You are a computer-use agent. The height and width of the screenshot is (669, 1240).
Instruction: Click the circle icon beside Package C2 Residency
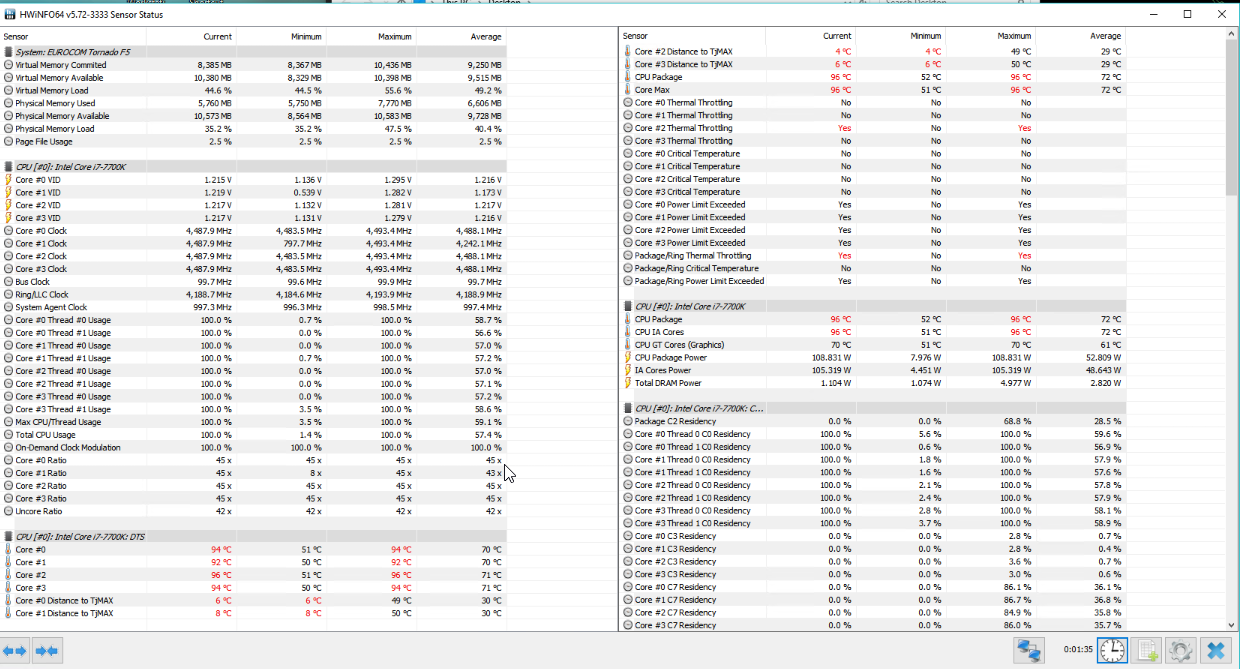click(x=627, y=421)
